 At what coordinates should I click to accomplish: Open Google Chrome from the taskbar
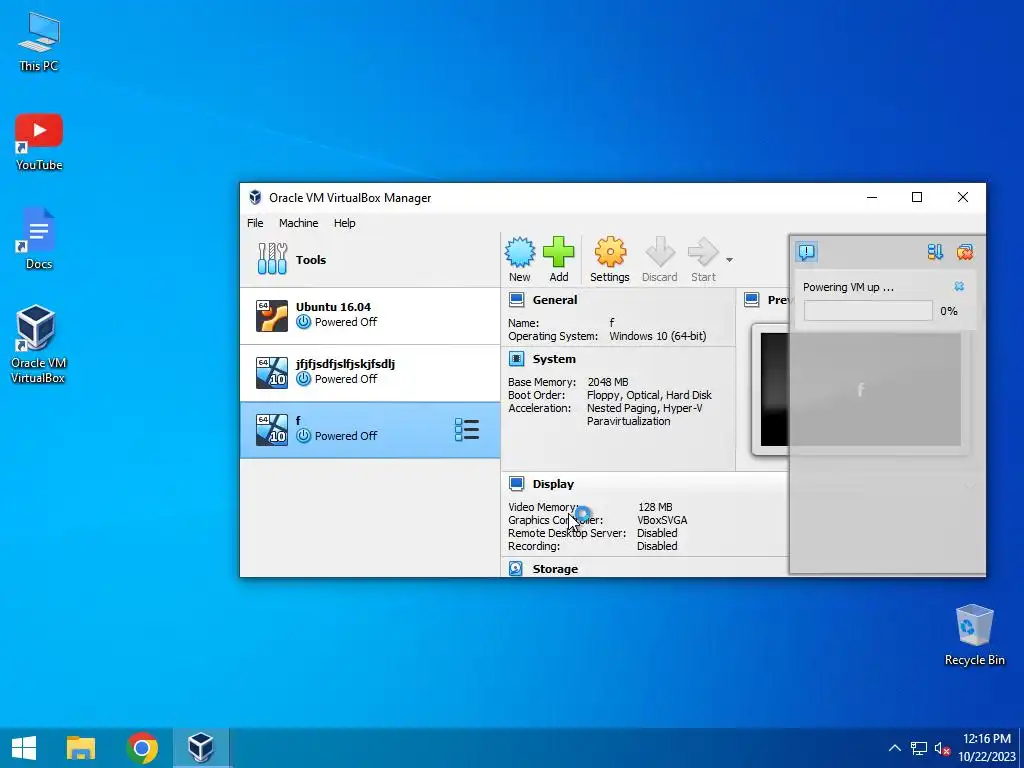coord(142,748)
